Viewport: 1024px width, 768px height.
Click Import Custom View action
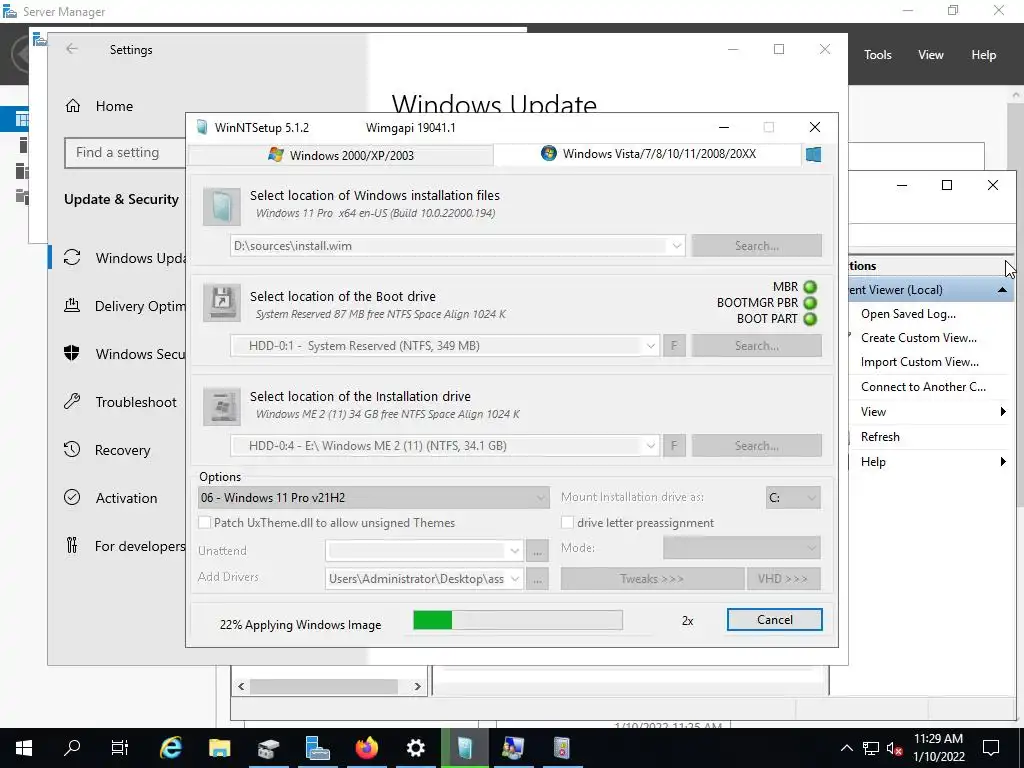pyautogui.click(x=920, y=362)
